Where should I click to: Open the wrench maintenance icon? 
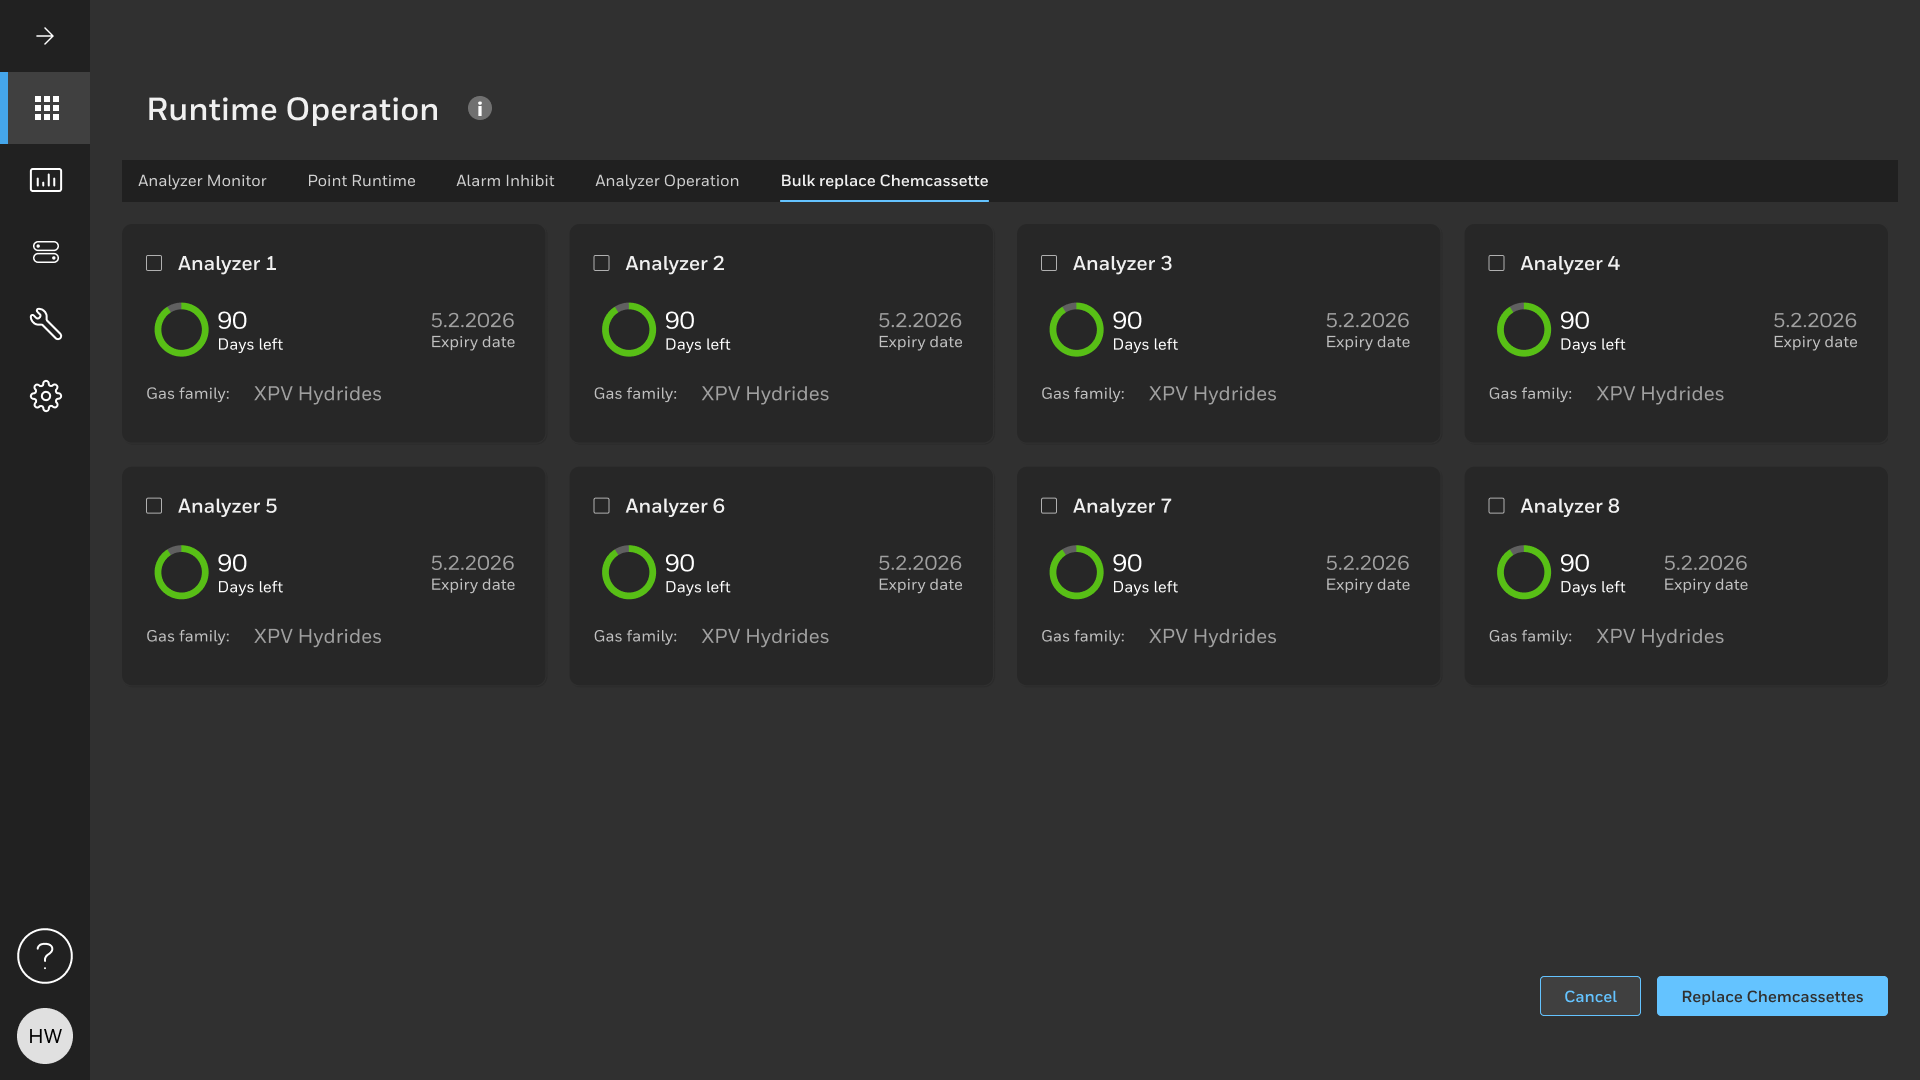[46, 324]
